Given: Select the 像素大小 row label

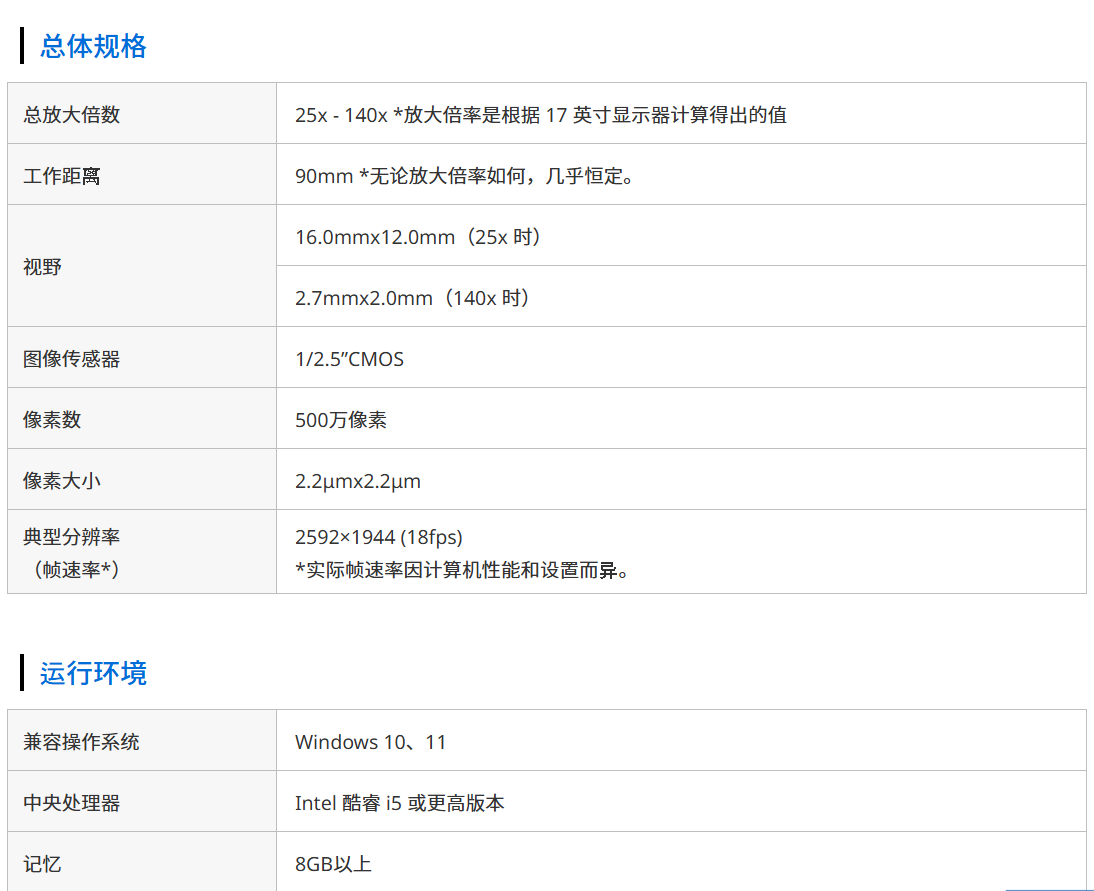Looking at the screenshot, I should point(61,481).
